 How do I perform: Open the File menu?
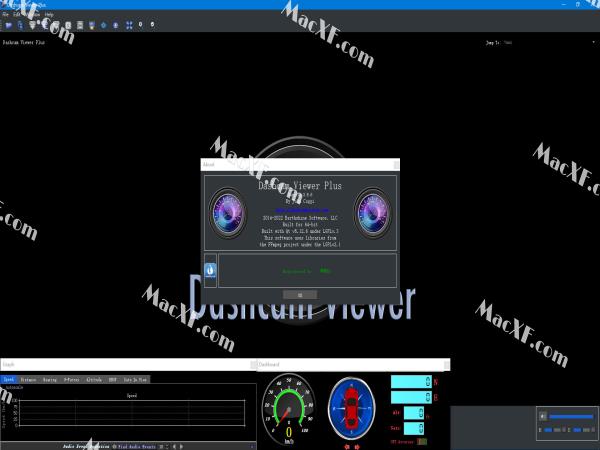click(x=5, y=14)
